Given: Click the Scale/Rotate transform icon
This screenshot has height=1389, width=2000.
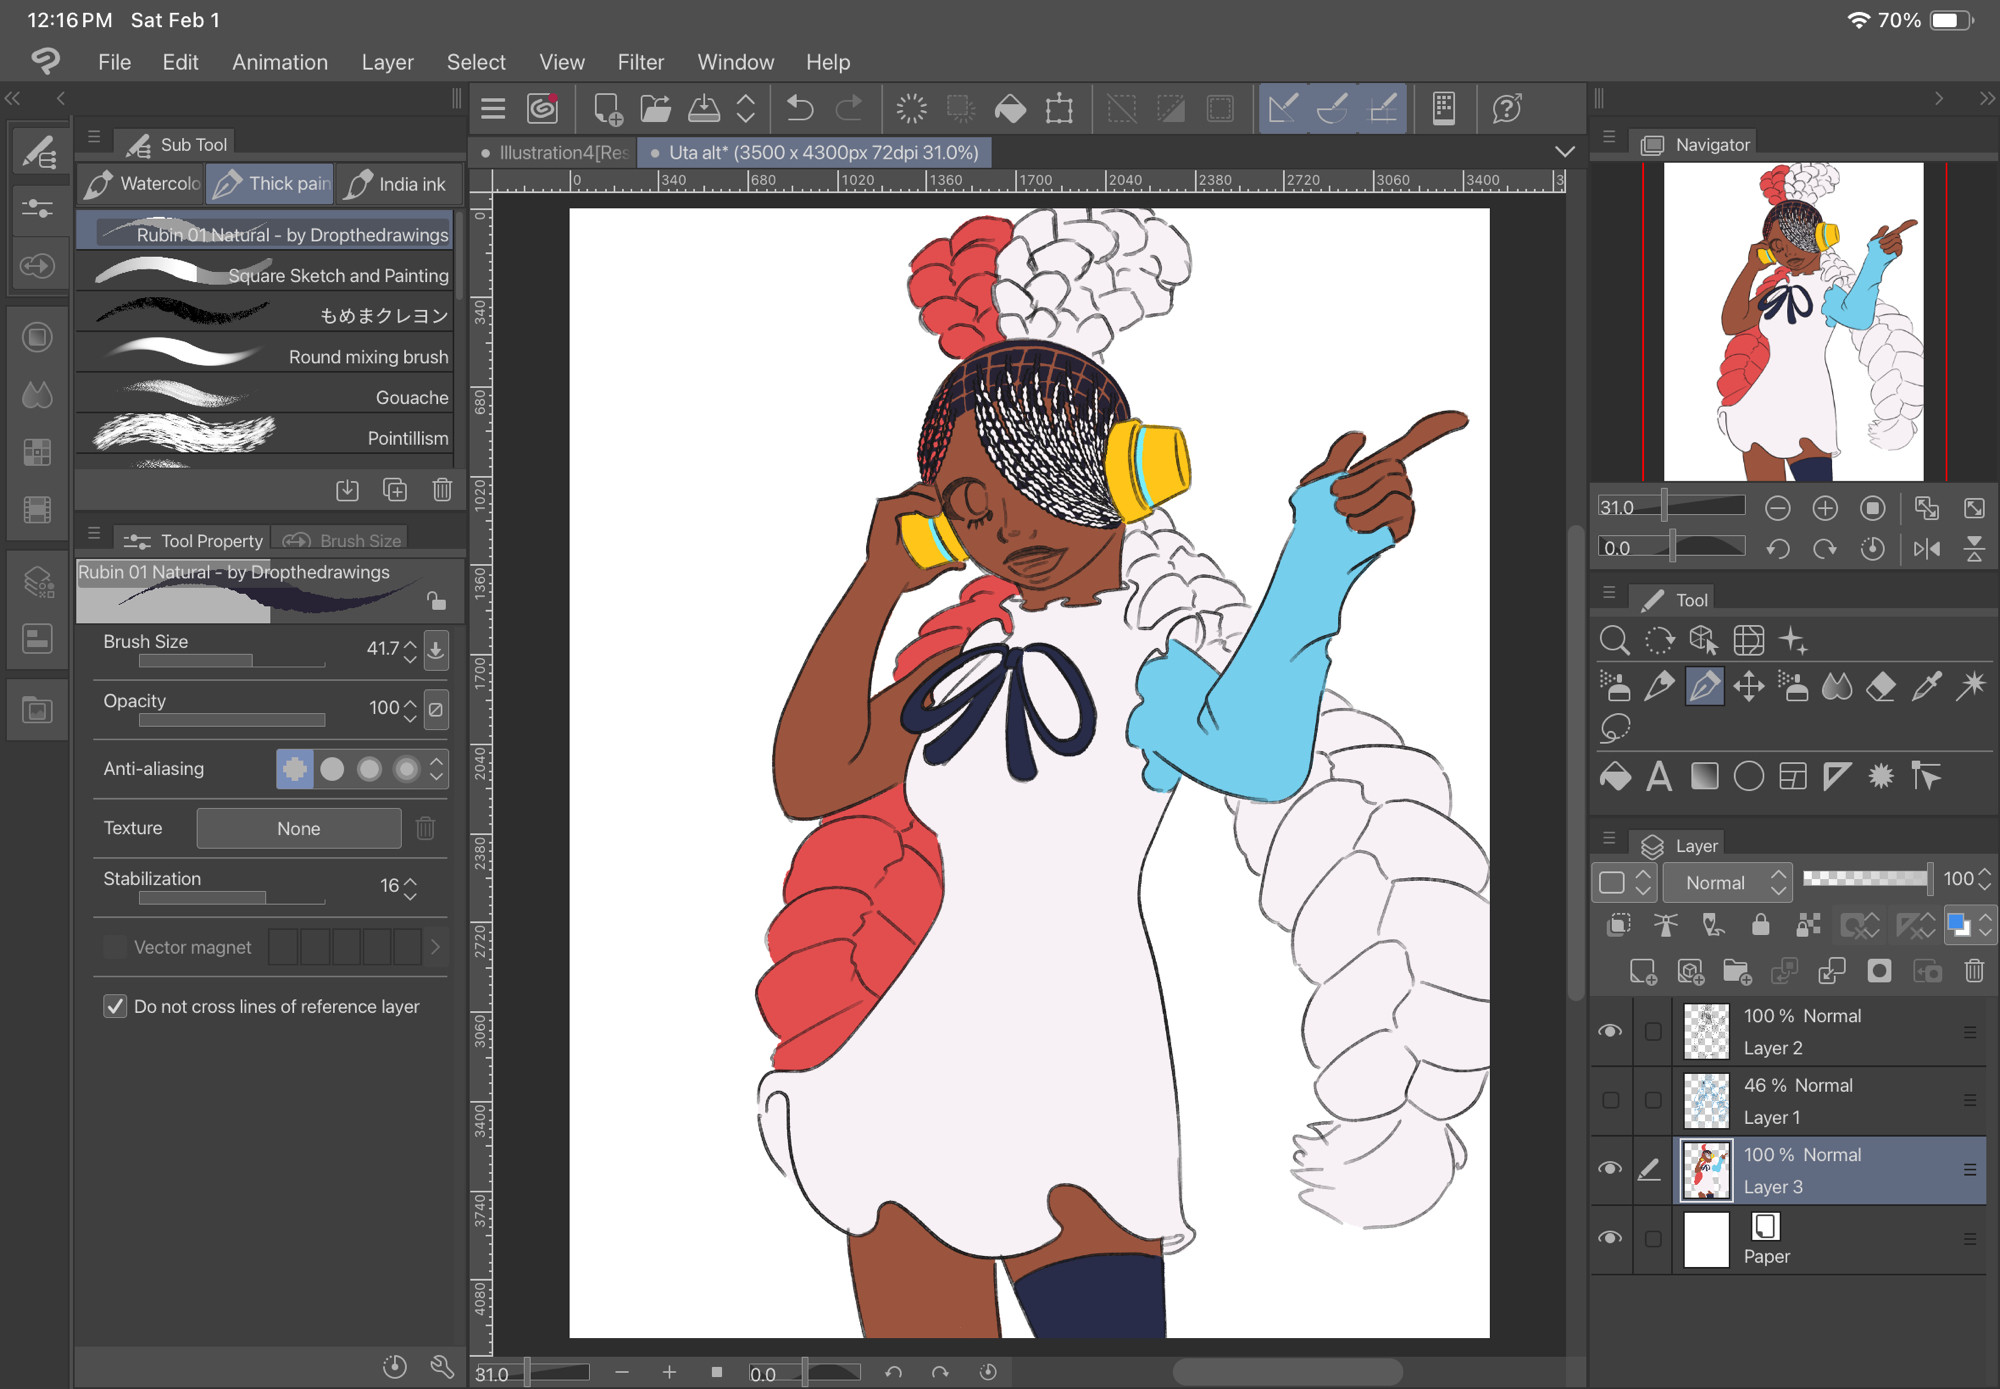Looking at the screenshot, I should [1059, 108].
